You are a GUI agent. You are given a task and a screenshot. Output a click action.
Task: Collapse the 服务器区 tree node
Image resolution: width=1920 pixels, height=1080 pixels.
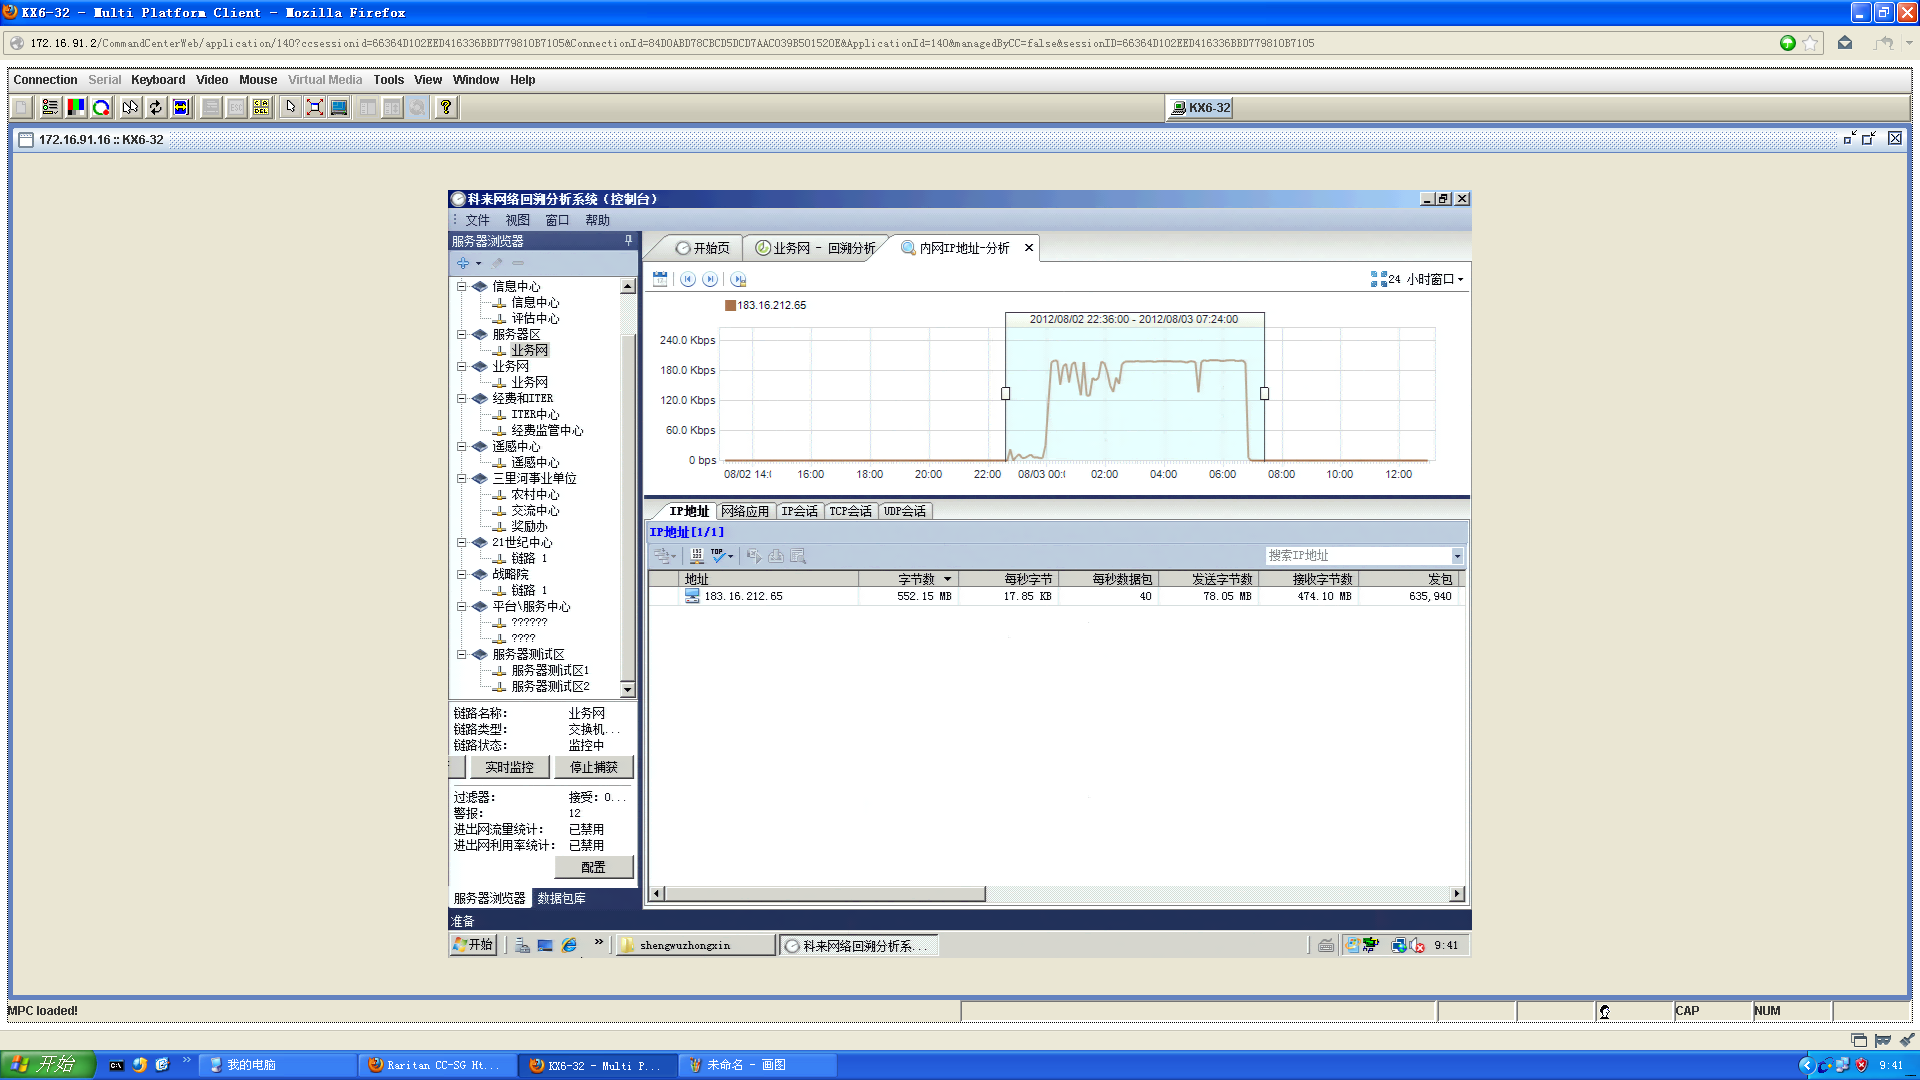(x=462, y=335)
